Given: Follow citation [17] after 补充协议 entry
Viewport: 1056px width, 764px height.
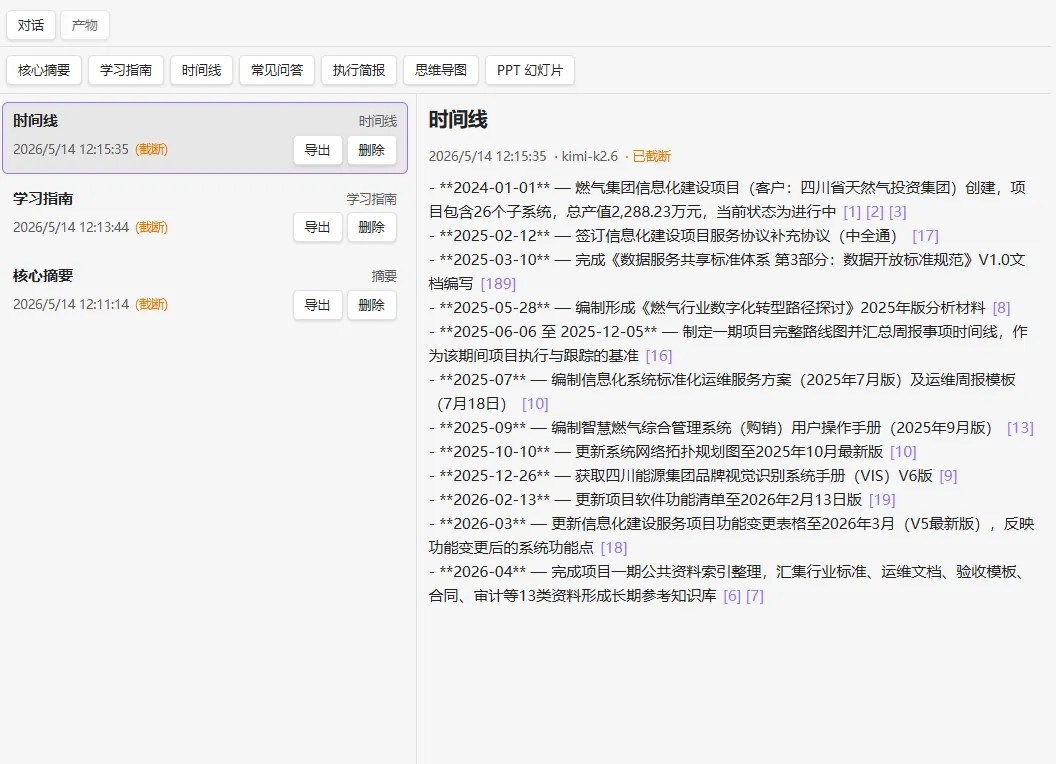Looking at the screenshot, I should [x=925, y=236].
